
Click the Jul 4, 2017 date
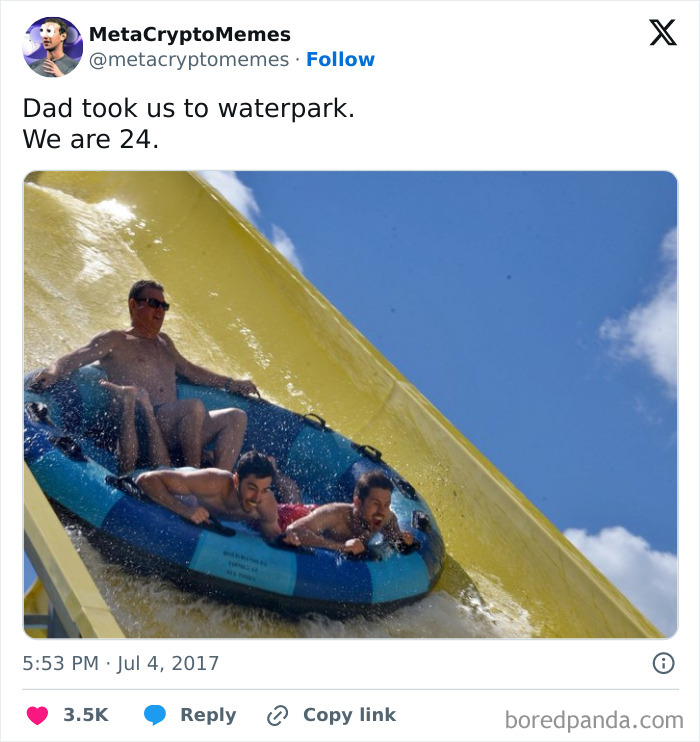tap(168, 663)
